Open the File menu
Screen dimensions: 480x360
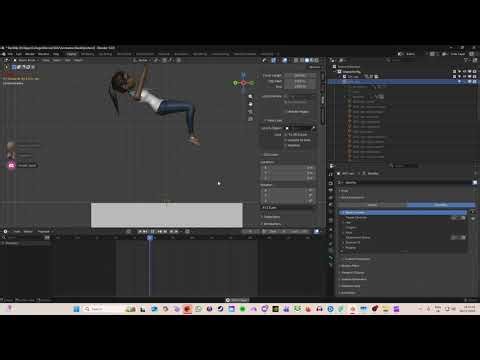(x=10, y=54)
